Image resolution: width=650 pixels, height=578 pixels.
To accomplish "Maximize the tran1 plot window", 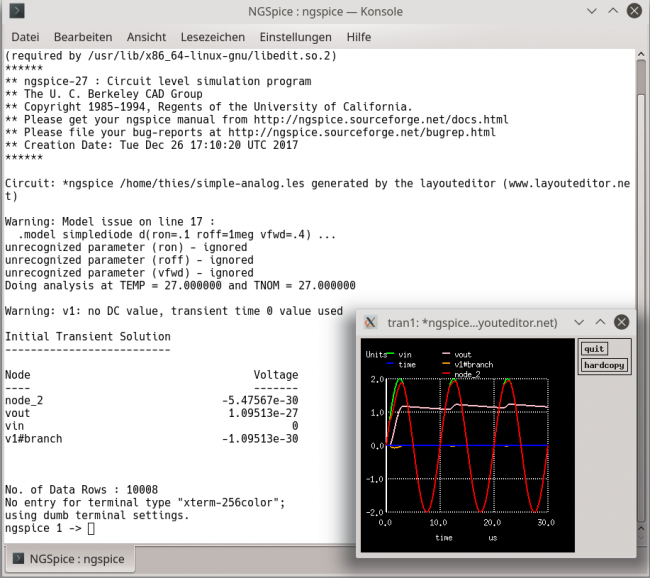I will pos(600,322).
